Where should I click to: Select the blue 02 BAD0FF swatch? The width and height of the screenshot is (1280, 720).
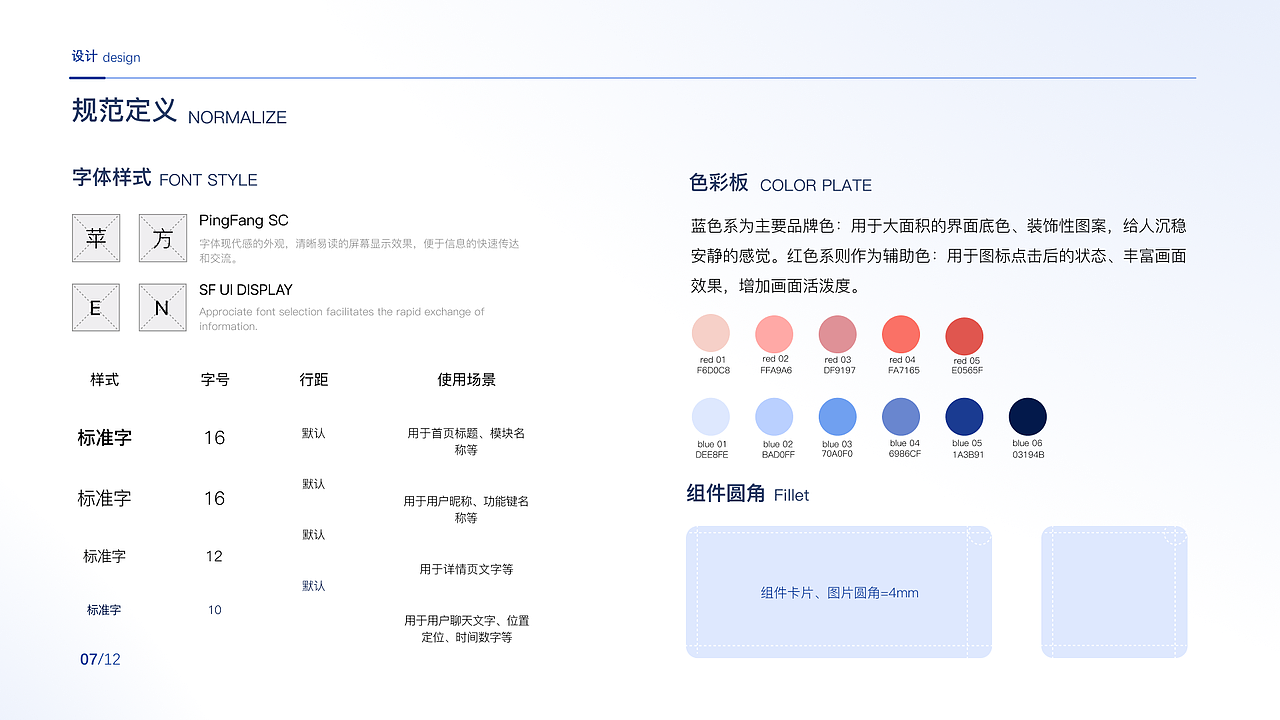[774, 417]
